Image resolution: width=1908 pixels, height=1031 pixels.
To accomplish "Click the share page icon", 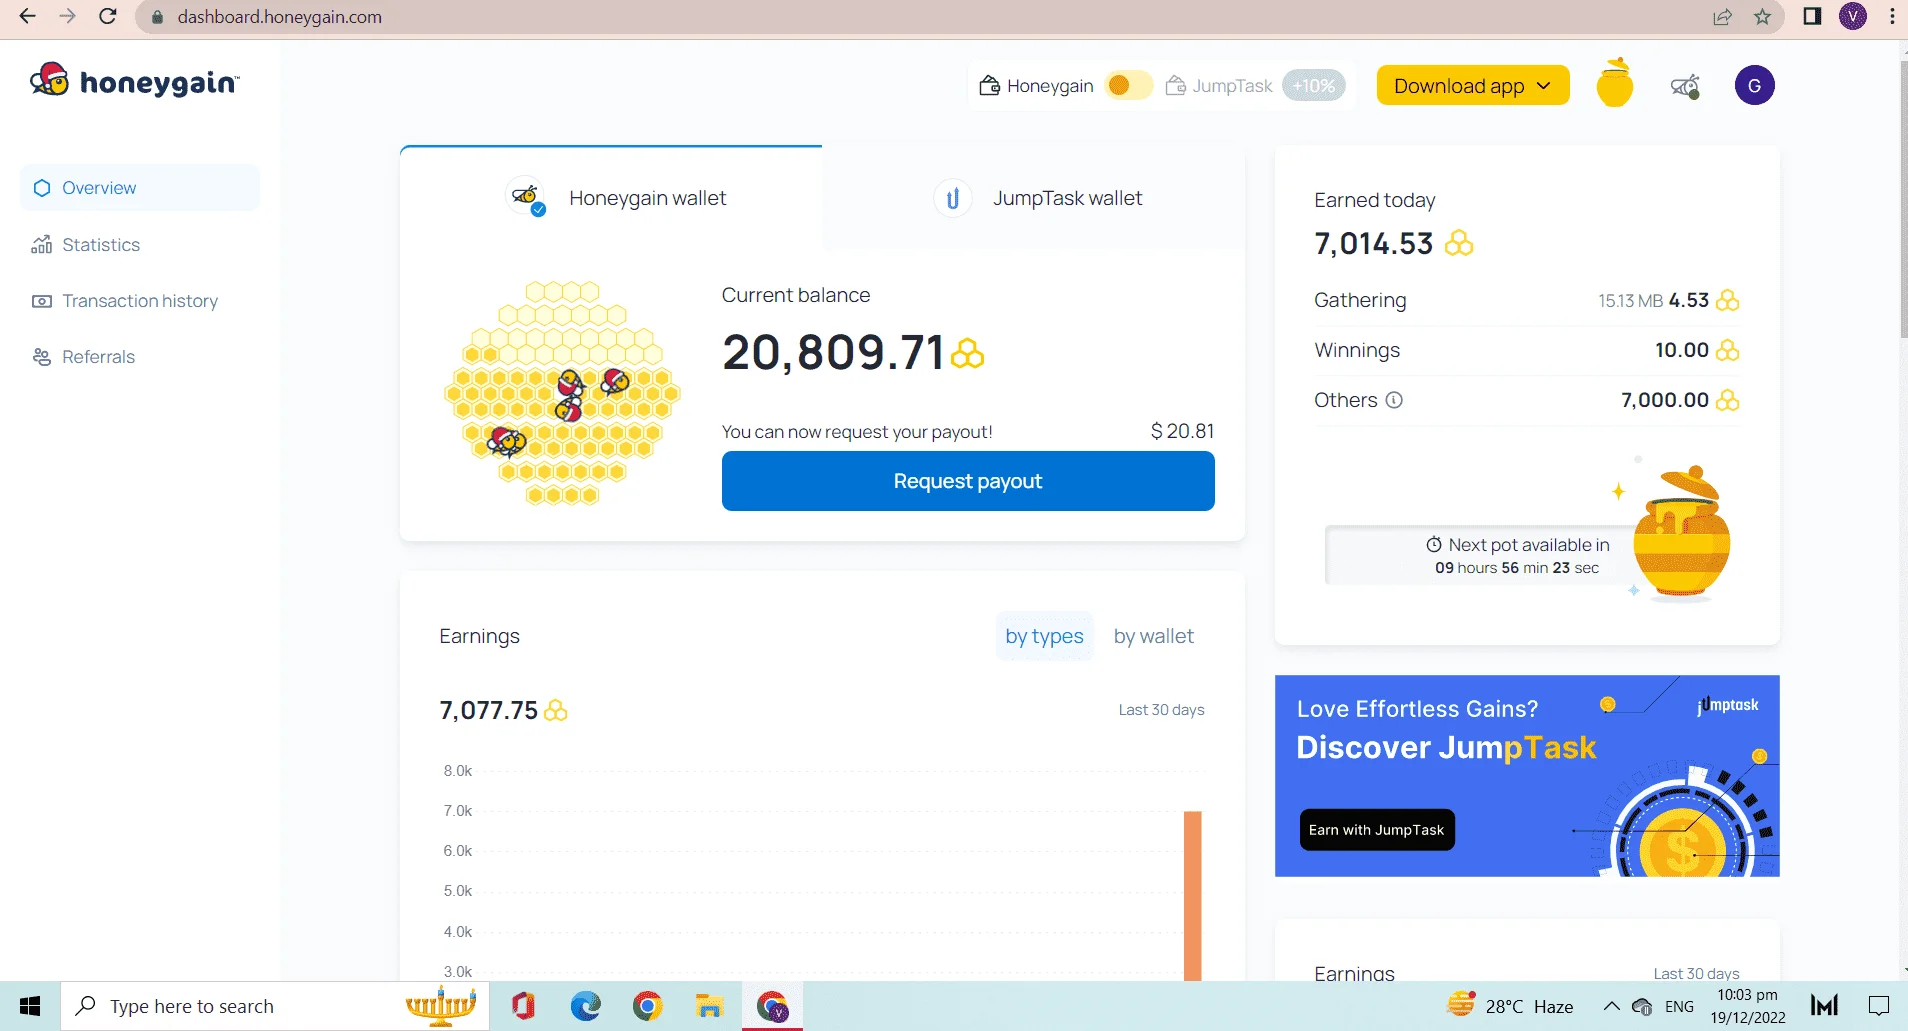I will [1722, 17].
